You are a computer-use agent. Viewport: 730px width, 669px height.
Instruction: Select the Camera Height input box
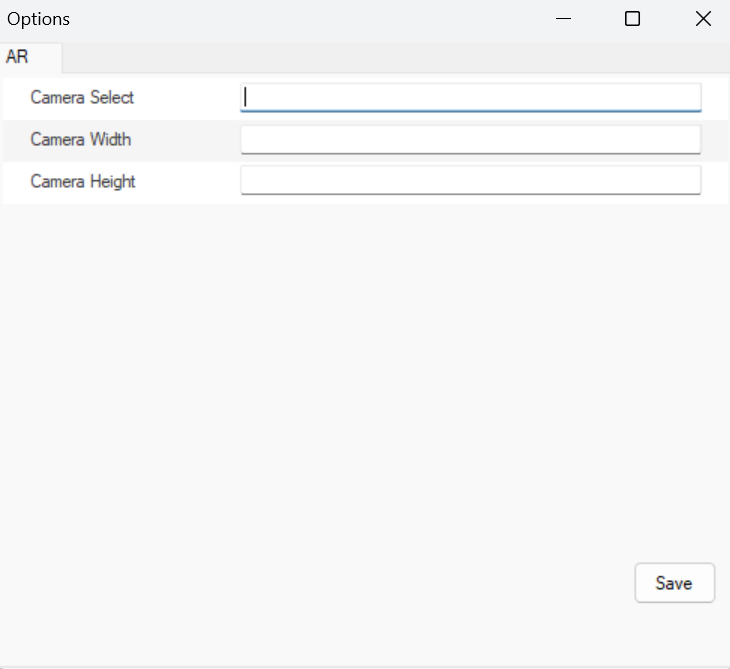point(471,180)
